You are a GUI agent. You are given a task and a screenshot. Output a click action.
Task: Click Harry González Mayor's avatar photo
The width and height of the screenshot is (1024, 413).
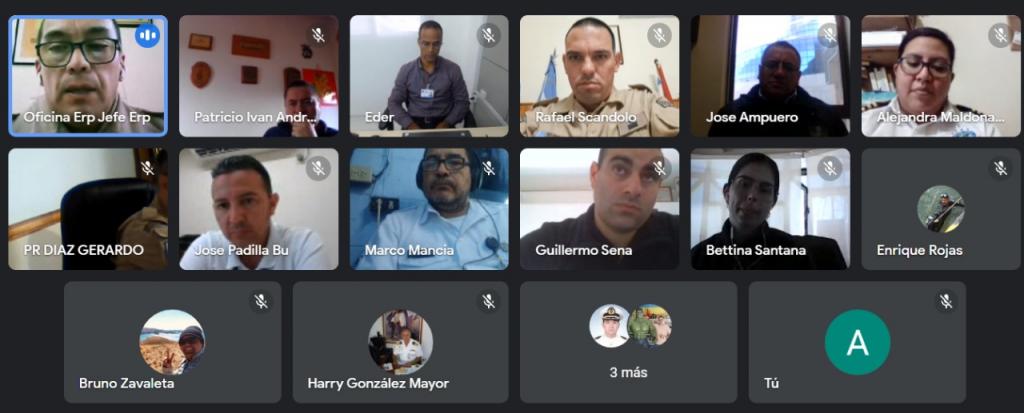(400, 342)
